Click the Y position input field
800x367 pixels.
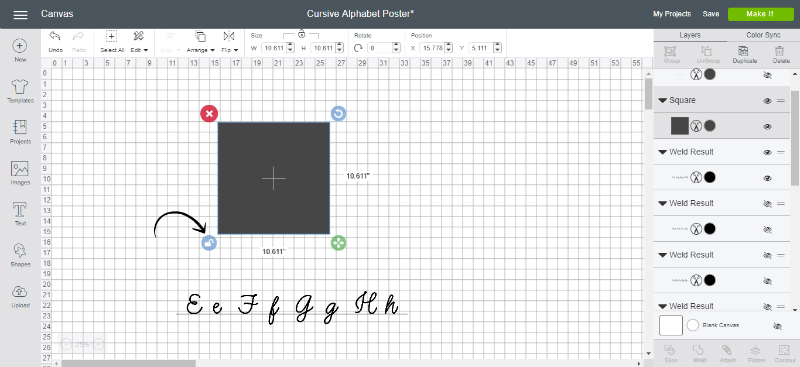481,48
